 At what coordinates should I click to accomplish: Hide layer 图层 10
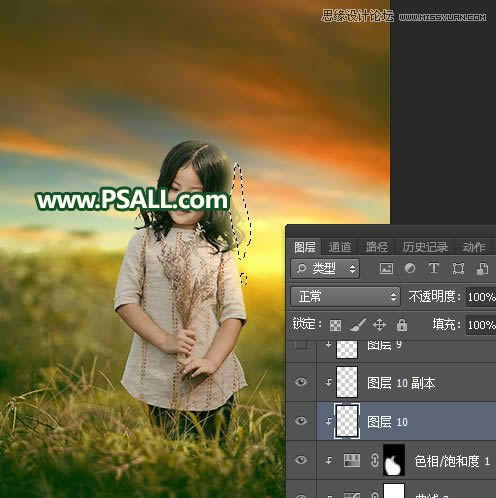point(301,421)
